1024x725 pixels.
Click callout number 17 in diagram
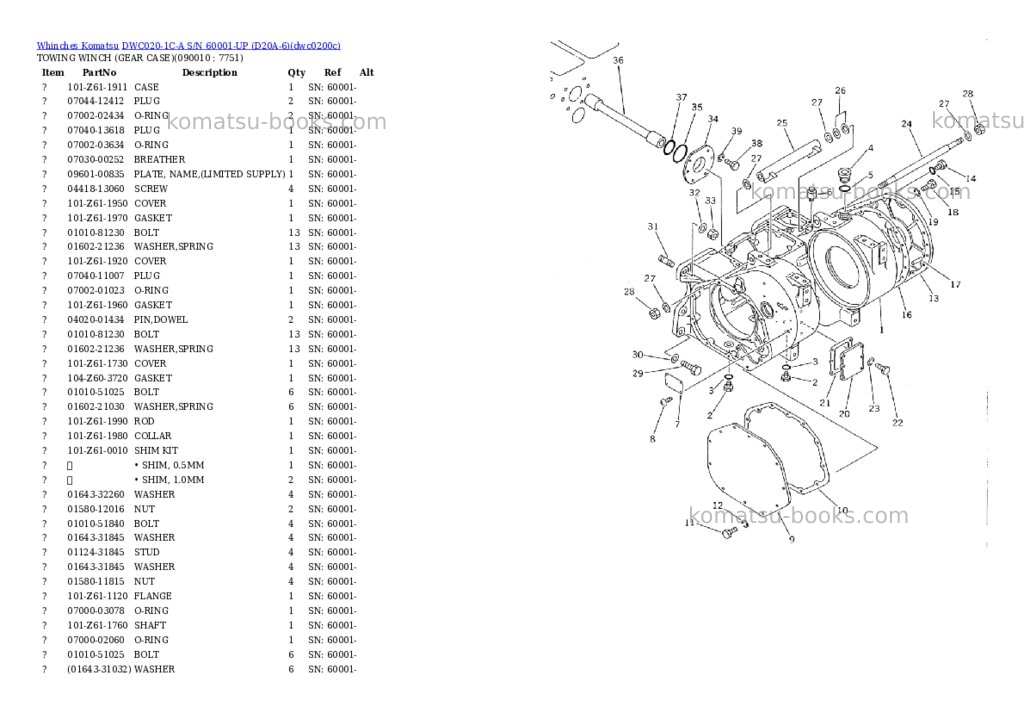coord(955,285)
